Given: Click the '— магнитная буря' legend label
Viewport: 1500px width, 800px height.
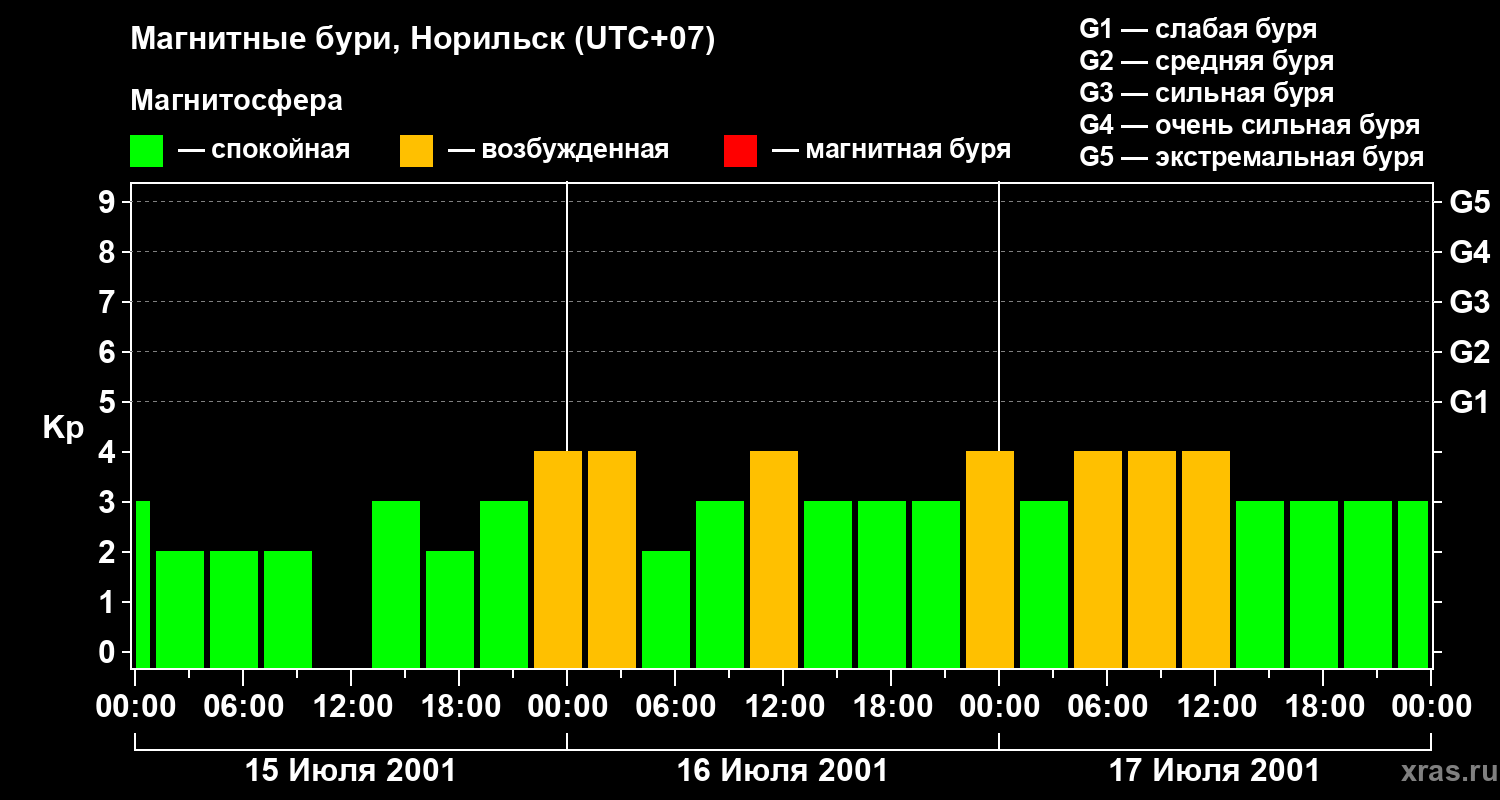Looking at the screenshot, I should 892,150.
